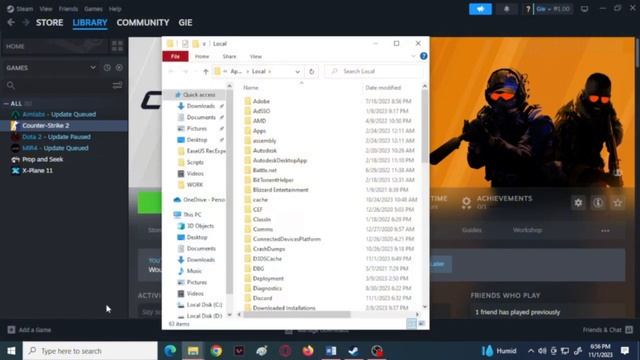Open the Home ribbon tab in Explorer

pyautogui.click(x=202, y=56)
